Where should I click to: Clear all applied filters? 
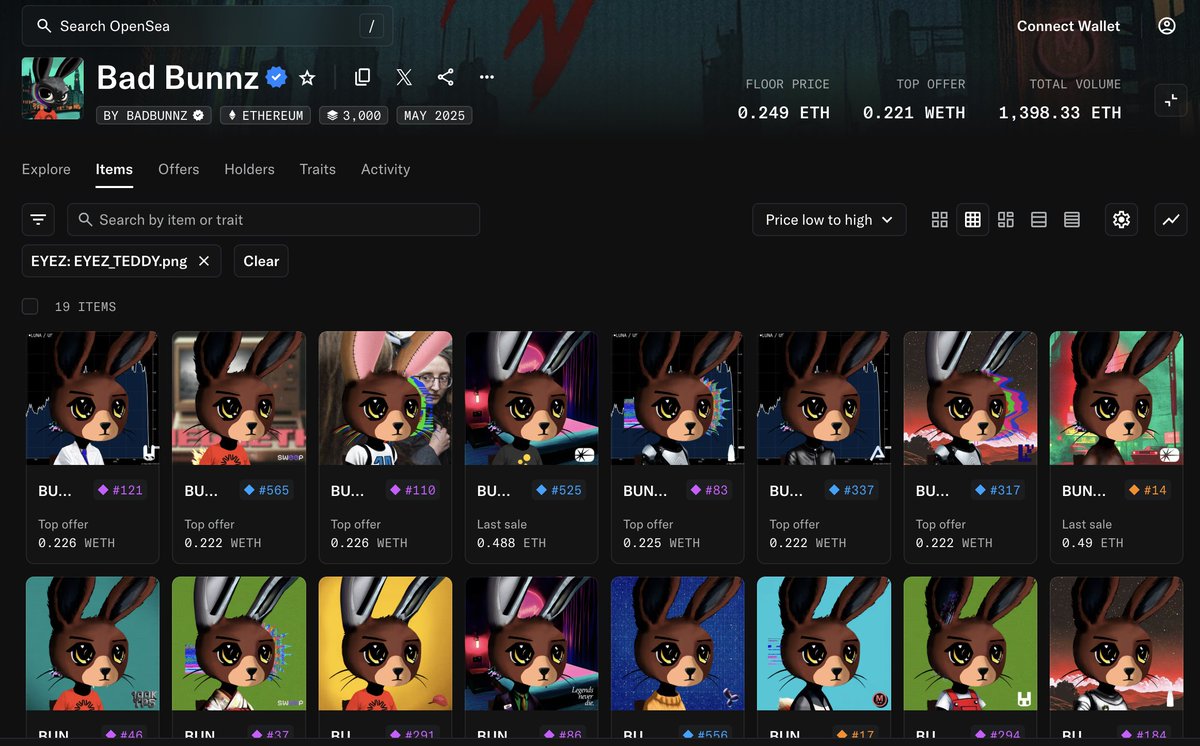coord(260,260)
